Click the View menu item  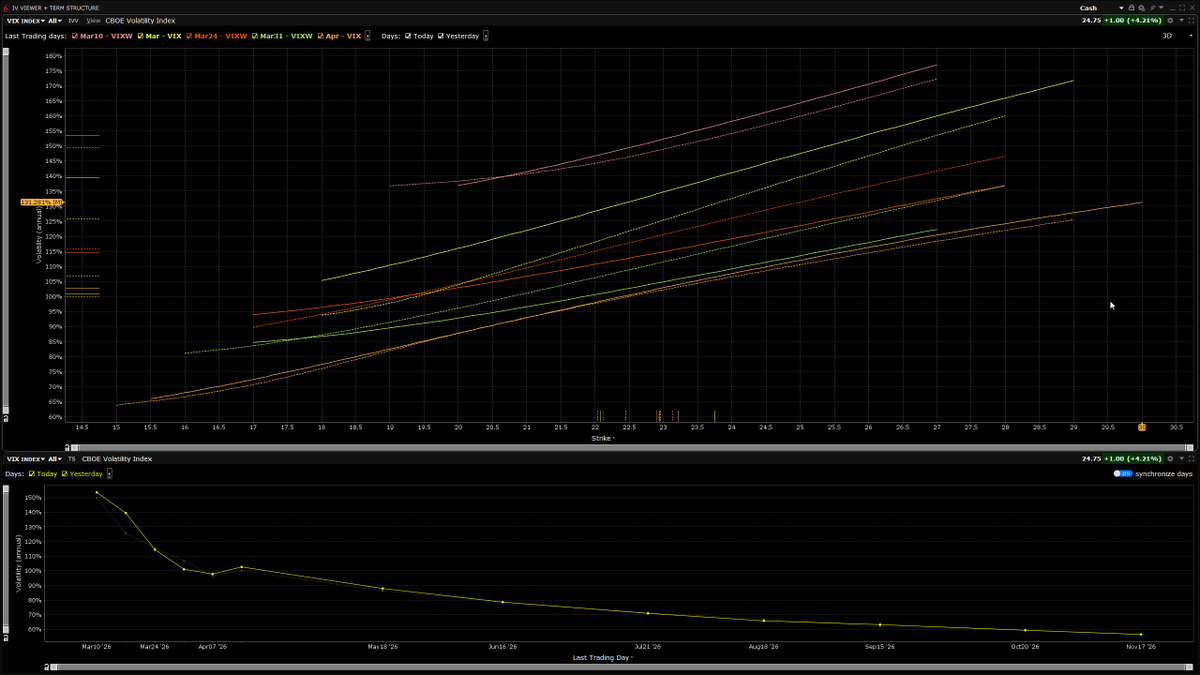pyautogui.click(x=93, y=20)
